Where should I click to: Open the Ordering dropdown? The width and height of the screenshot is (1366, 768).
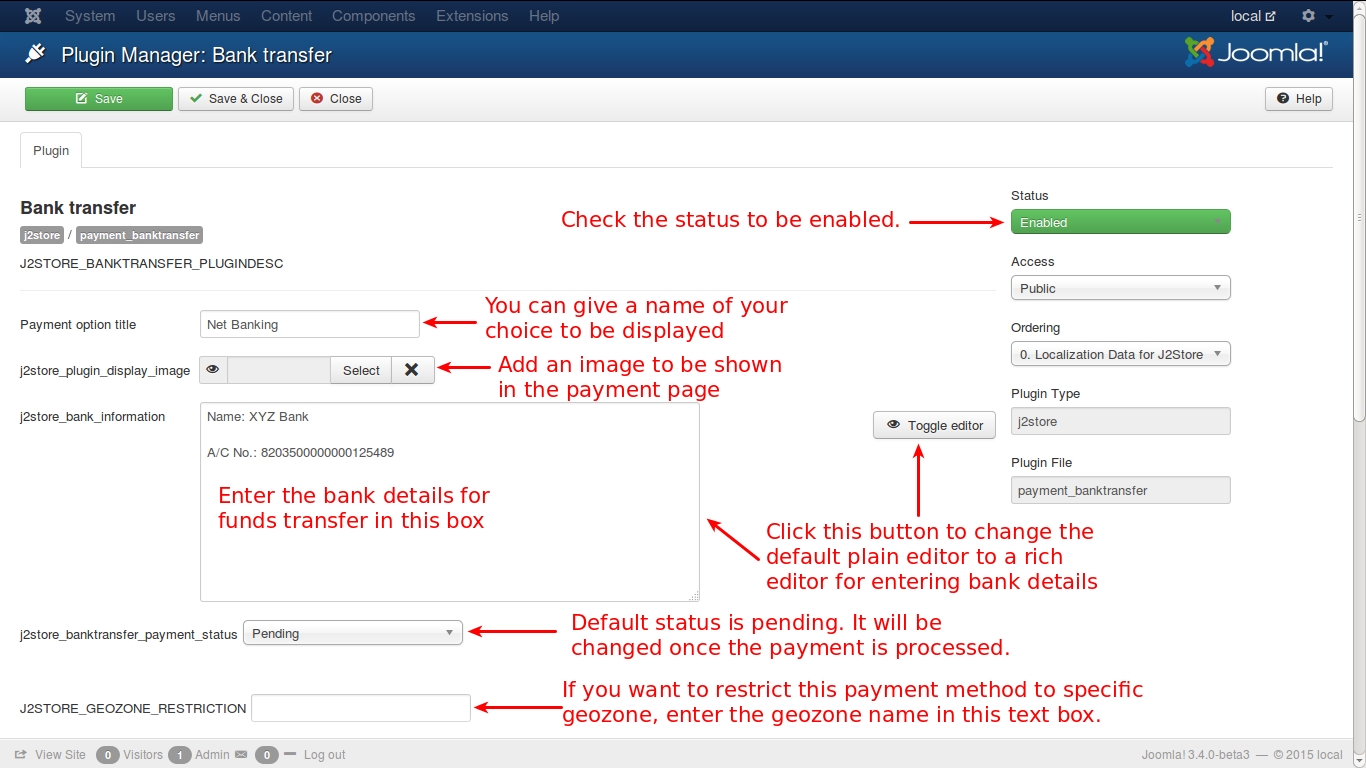pyautogui.click(x=1120, y=354)
